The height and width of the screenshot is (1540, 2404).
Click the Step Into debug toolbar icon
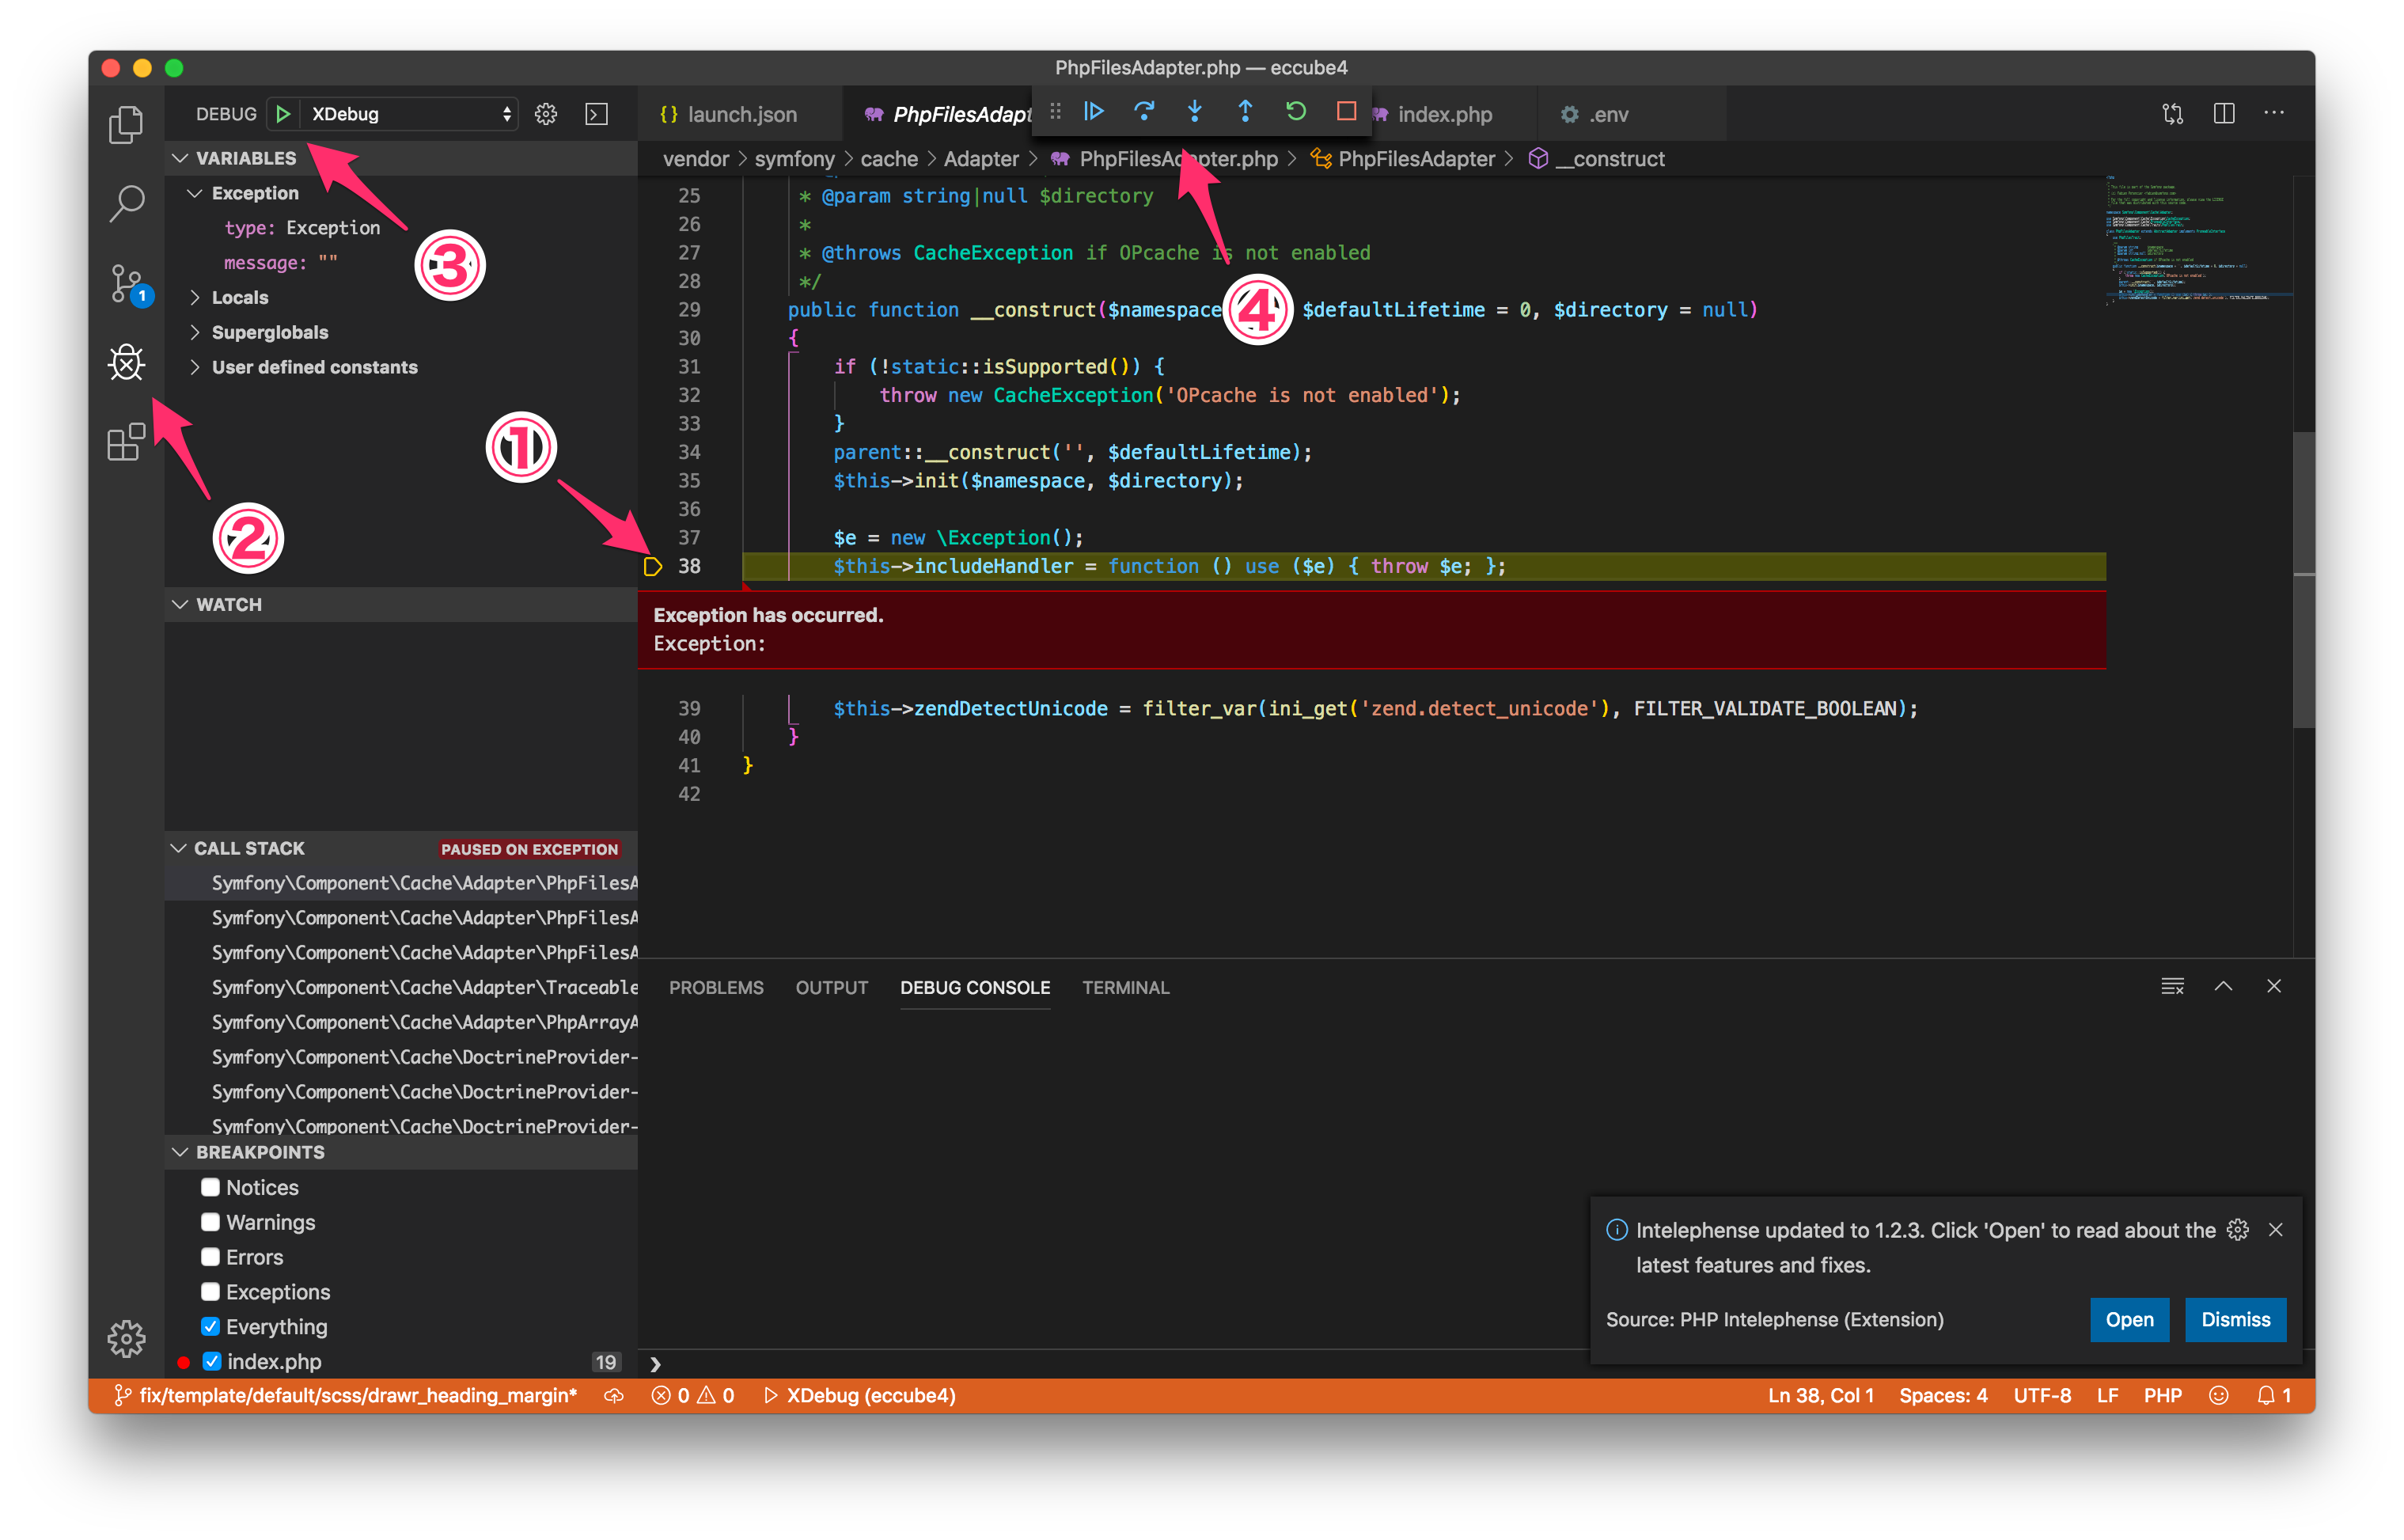point(1192,114)
